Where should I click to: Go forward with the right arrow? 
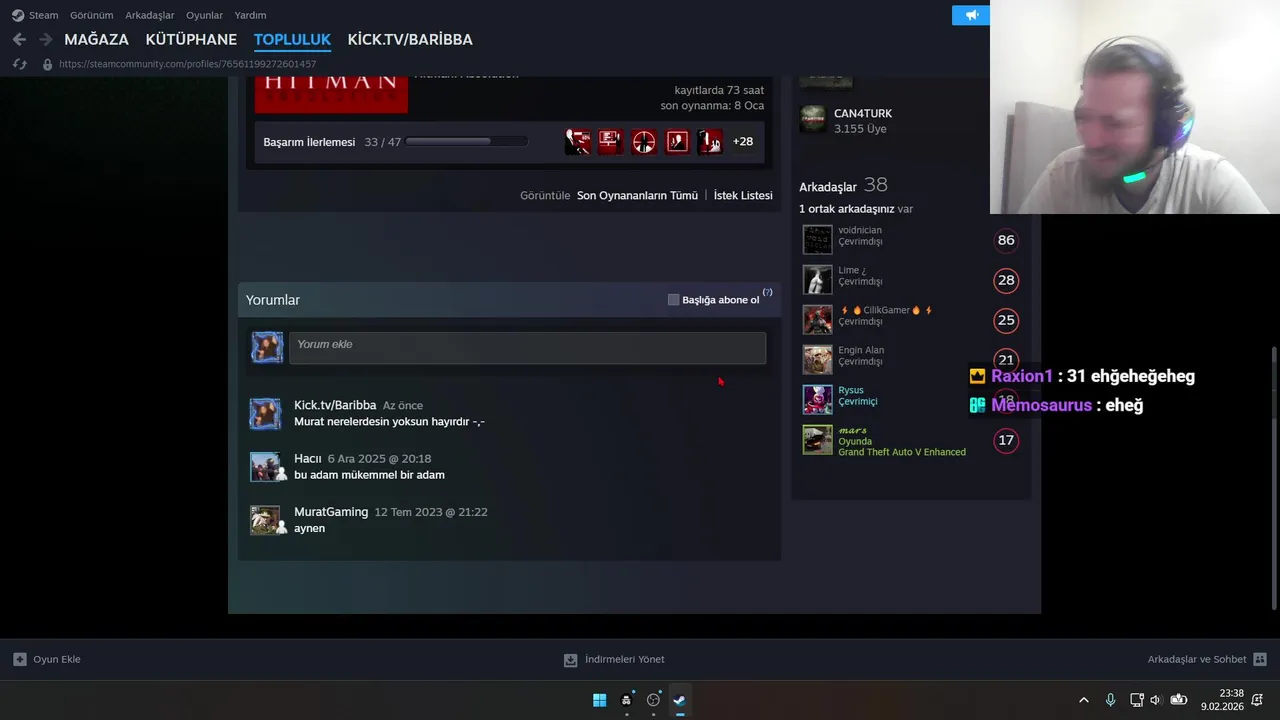click(45, 39)
